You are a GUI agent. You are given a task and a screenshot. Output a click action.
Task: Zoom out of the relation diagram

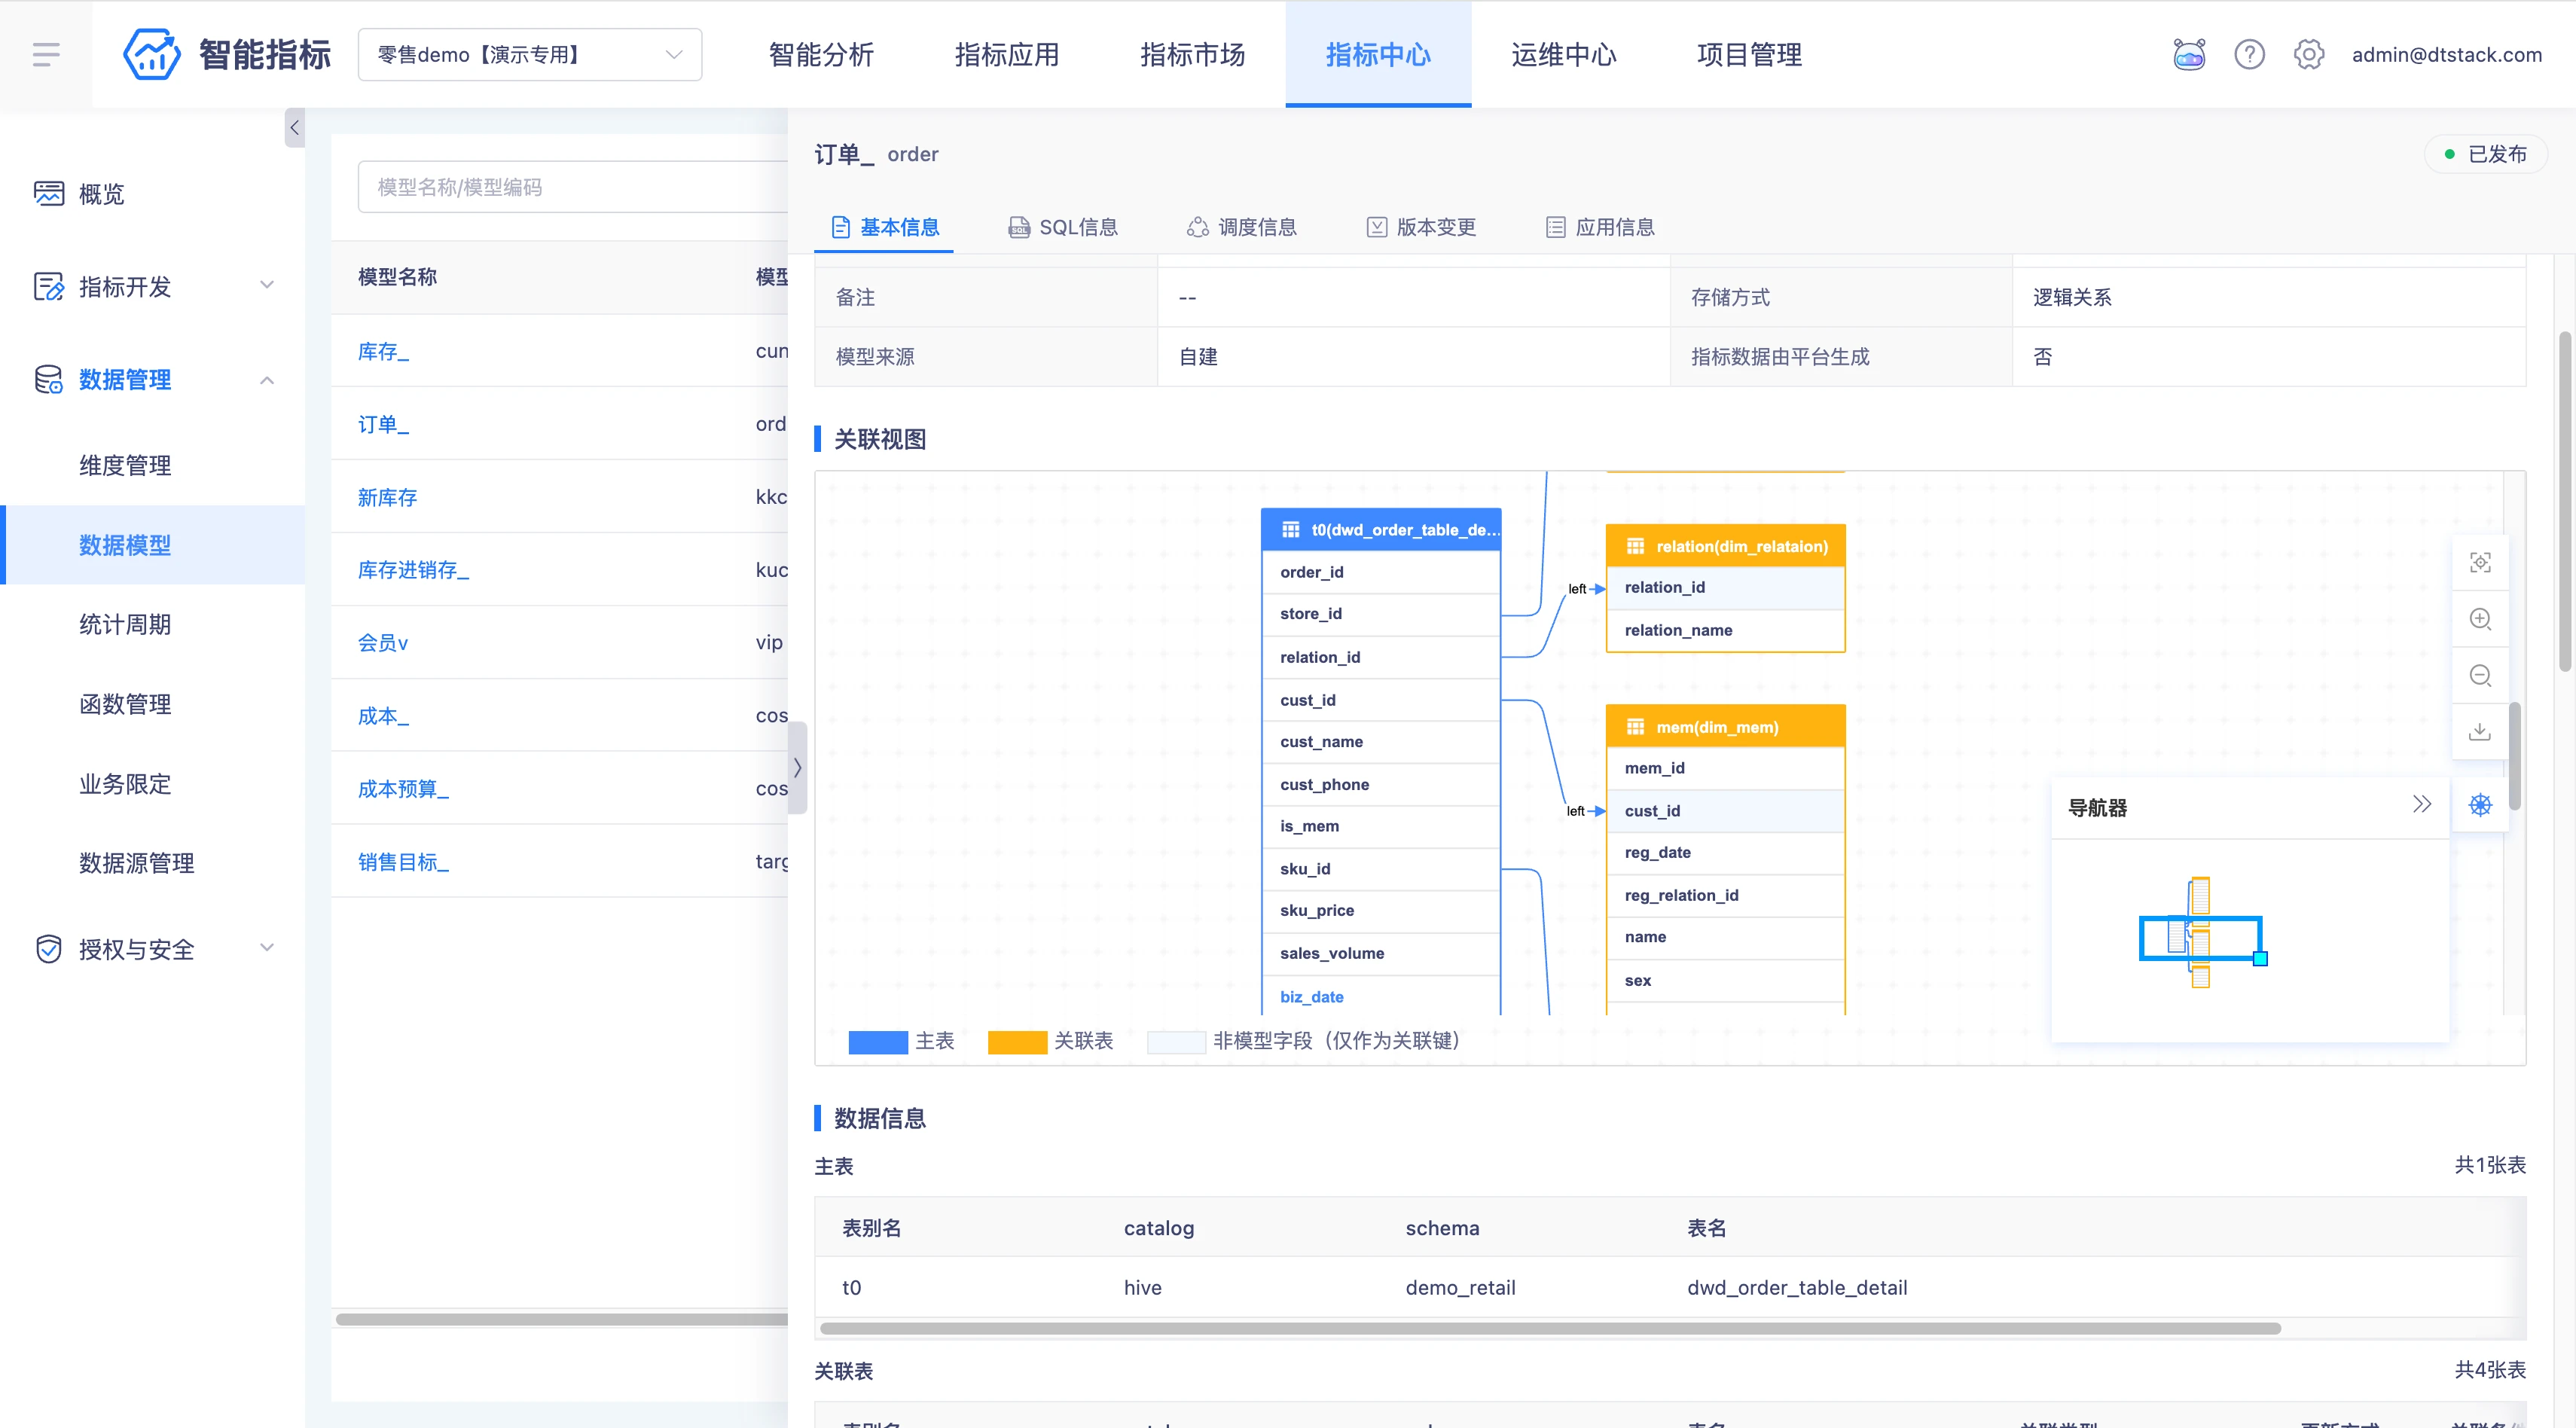tap(2480, 675)
